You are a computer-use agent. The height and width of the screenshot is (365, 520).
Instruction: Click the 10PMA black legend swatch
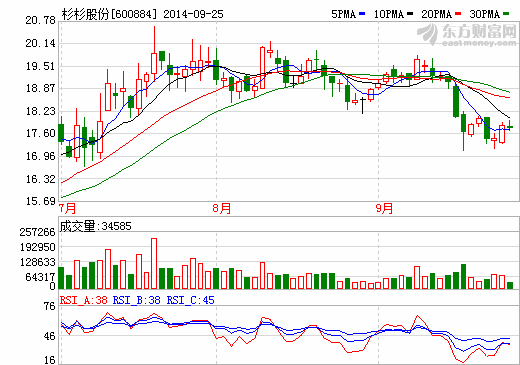point(410,14)
